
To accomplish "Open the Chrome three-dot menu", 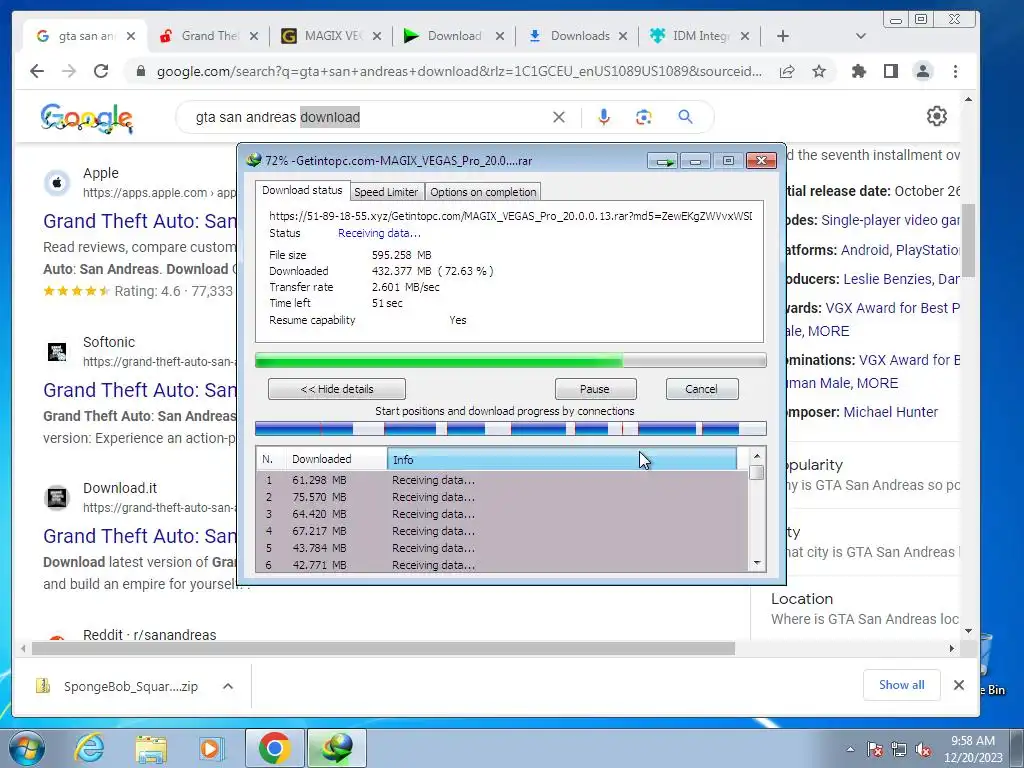I will point(955,71).
